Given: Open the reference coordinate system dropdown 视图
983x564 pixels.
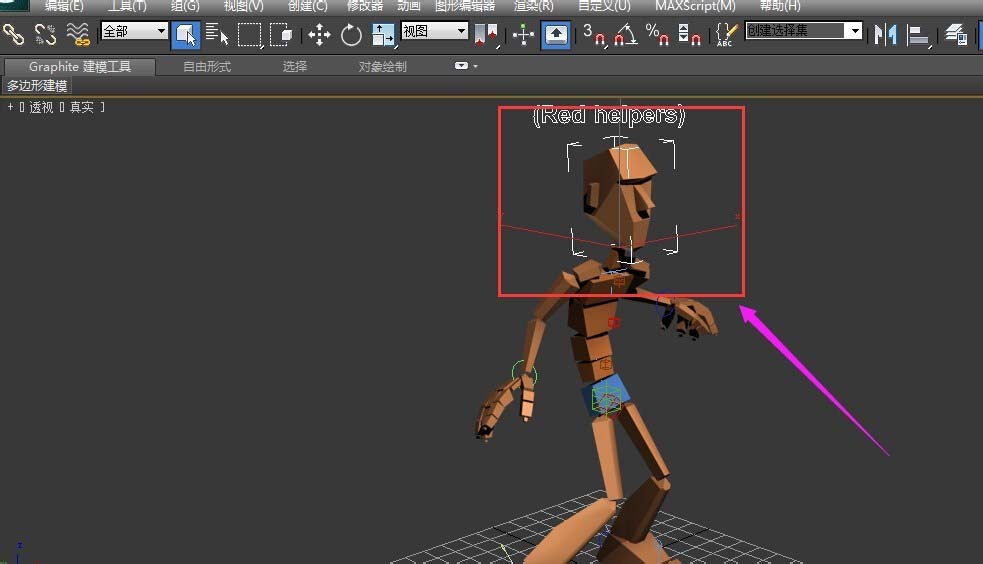Looking at the screenshot, I should click(x=434, y=31).
